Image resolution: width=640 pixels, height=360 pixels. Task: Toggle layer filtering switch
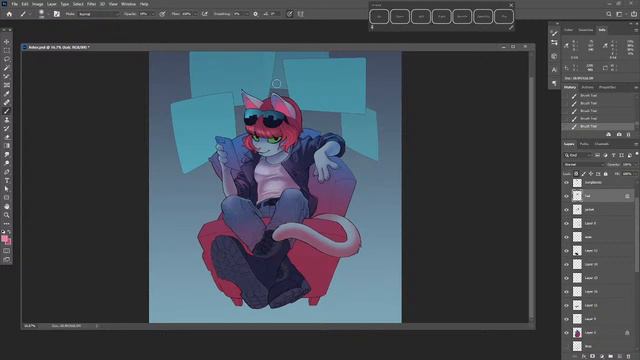coord(637,154)
